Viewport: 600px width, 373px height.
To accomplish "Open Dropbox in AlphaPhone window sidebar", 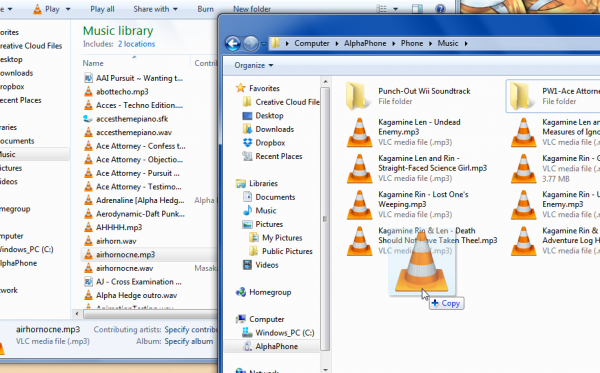I will pyautogui.click(x=264, y=143).
